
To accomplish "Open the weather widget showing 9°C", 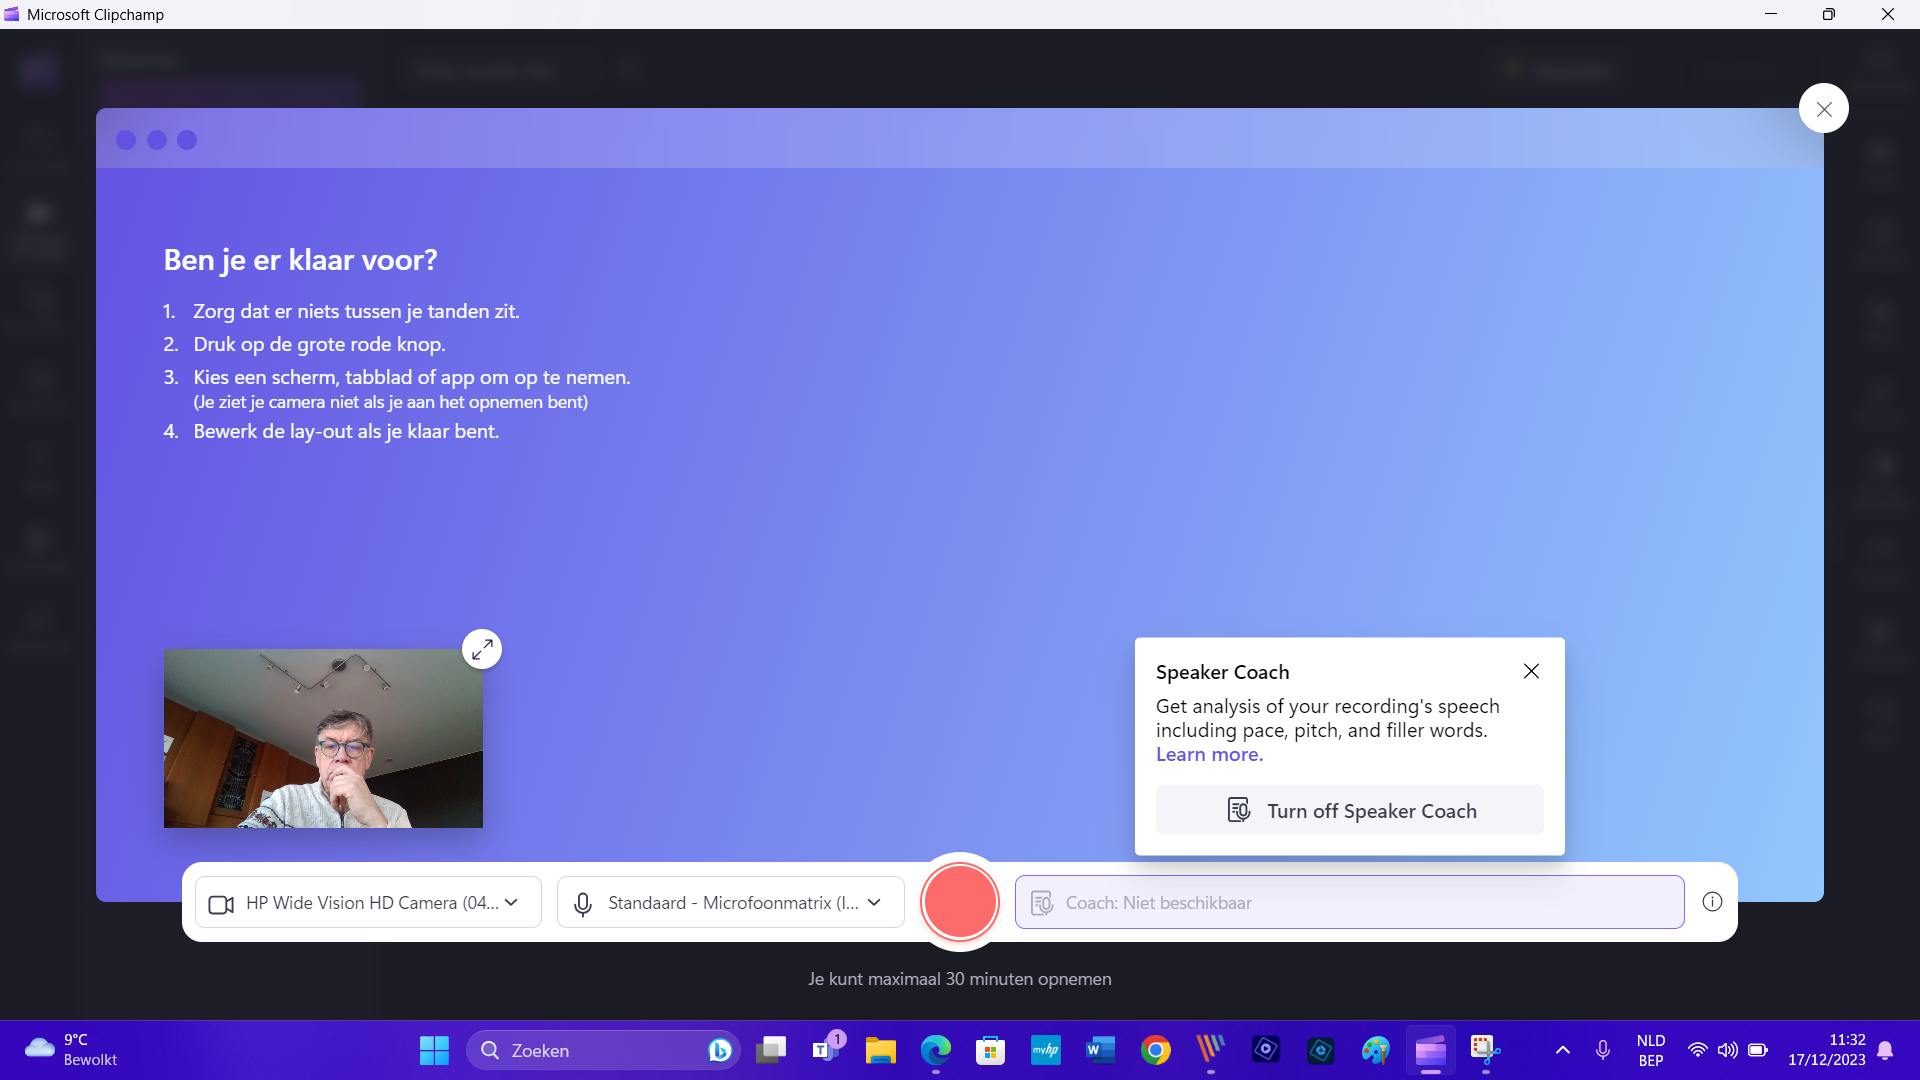I will (70, 1050).
